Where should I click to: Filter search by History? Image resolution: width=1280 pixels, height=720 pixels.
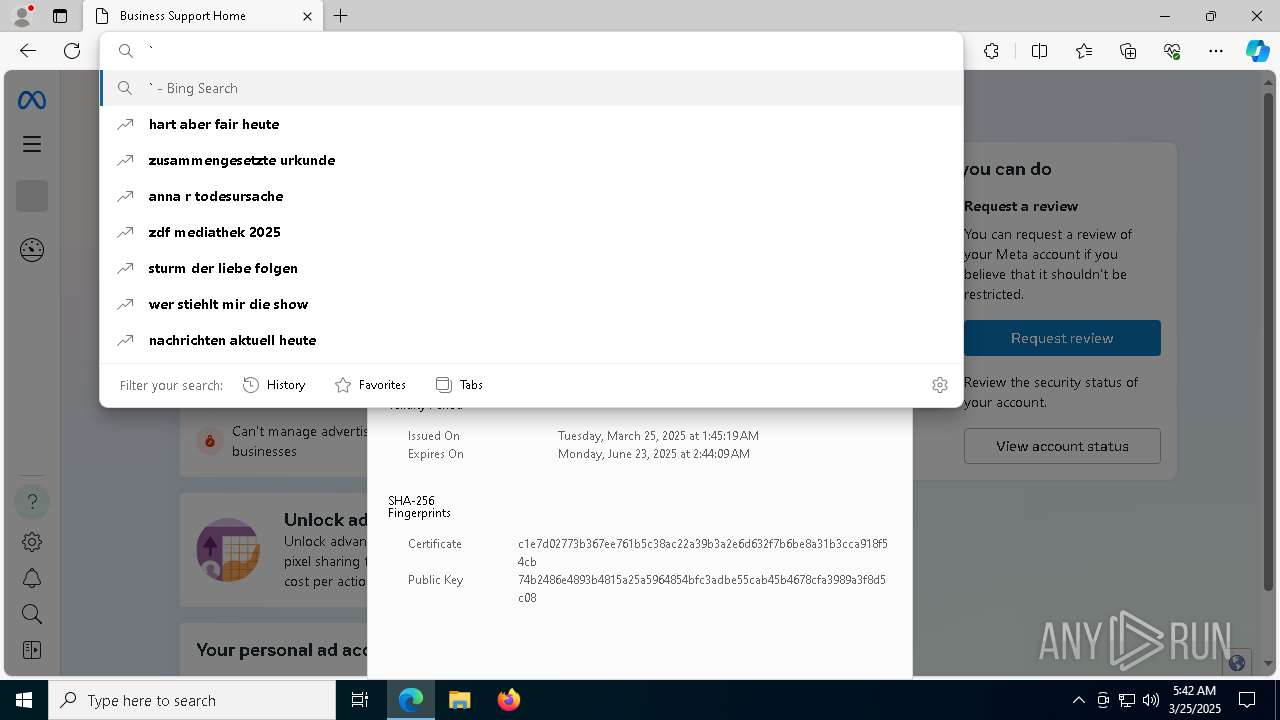pos(274,385)
